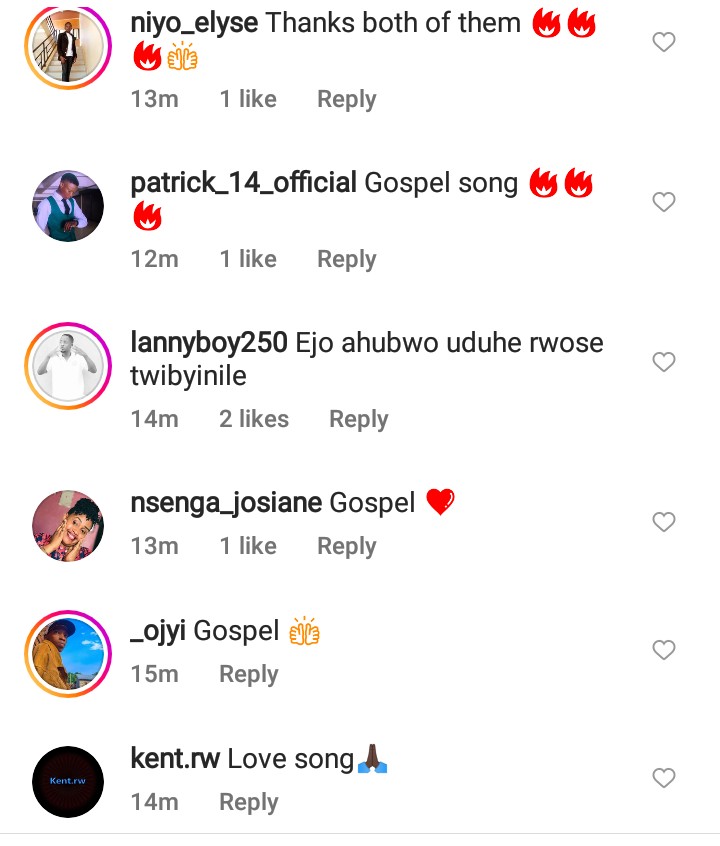This screenshot has height=846, width=720.
Task: Tap the heart beside kent.rw's comment
Action: [664, 778]
